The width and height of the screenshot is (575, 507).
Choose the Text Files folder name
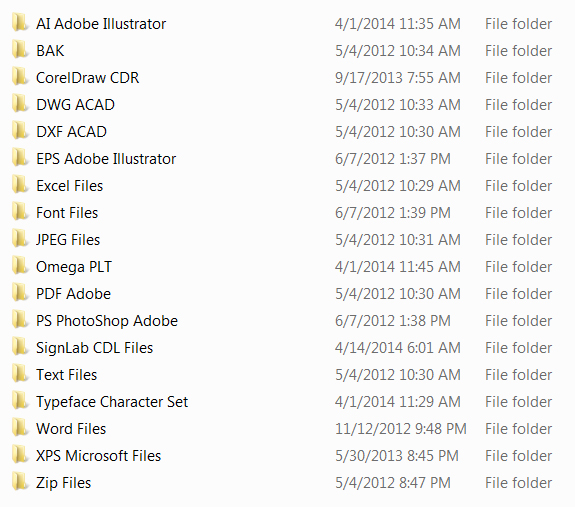coord(66,375)
